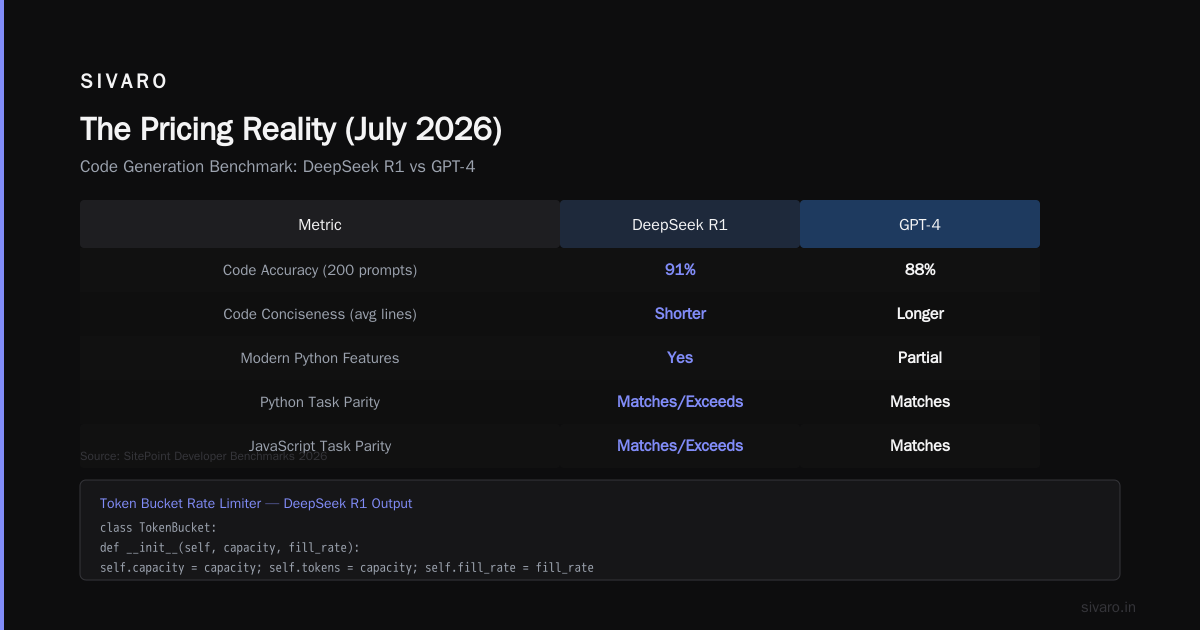The width and height of the screenshot is (1200, 630).
Task: Select the 91% accuracy value
Action: (680, 270)
